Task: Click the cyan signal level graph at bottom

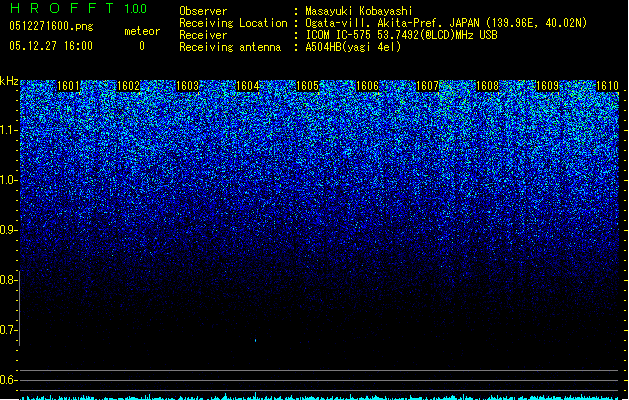Action: click(319, 397)
